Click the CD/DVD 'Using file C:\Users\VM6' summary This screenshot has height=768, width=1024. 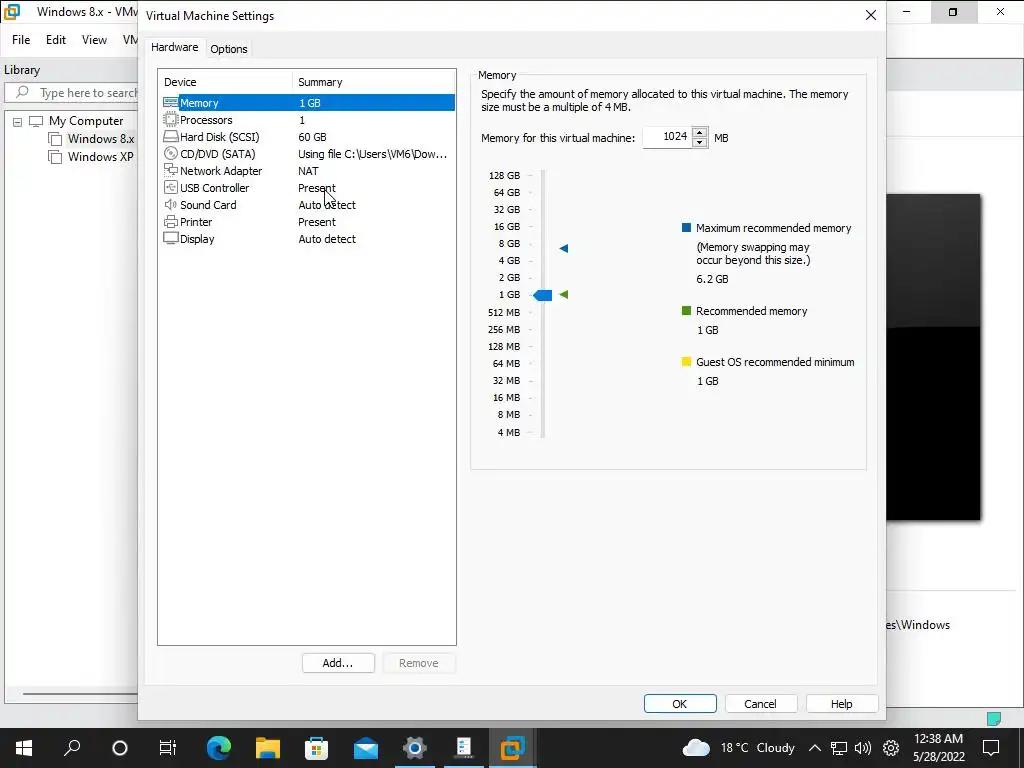click(x=373, y=153)
